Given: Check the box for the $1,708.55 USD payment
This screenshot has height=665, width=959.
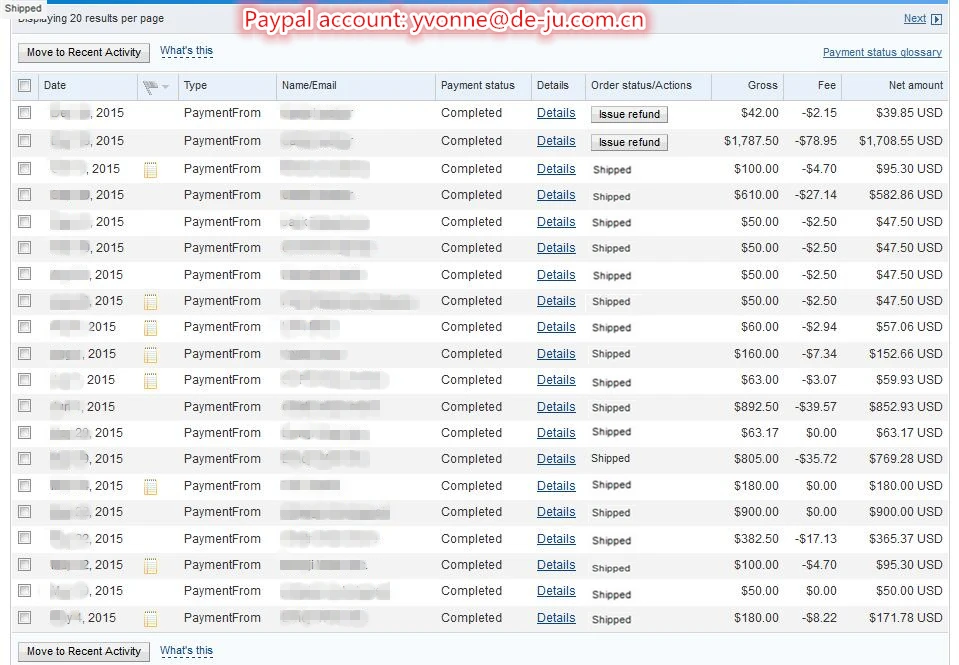Looking at the screenshot, I should 24,141.
